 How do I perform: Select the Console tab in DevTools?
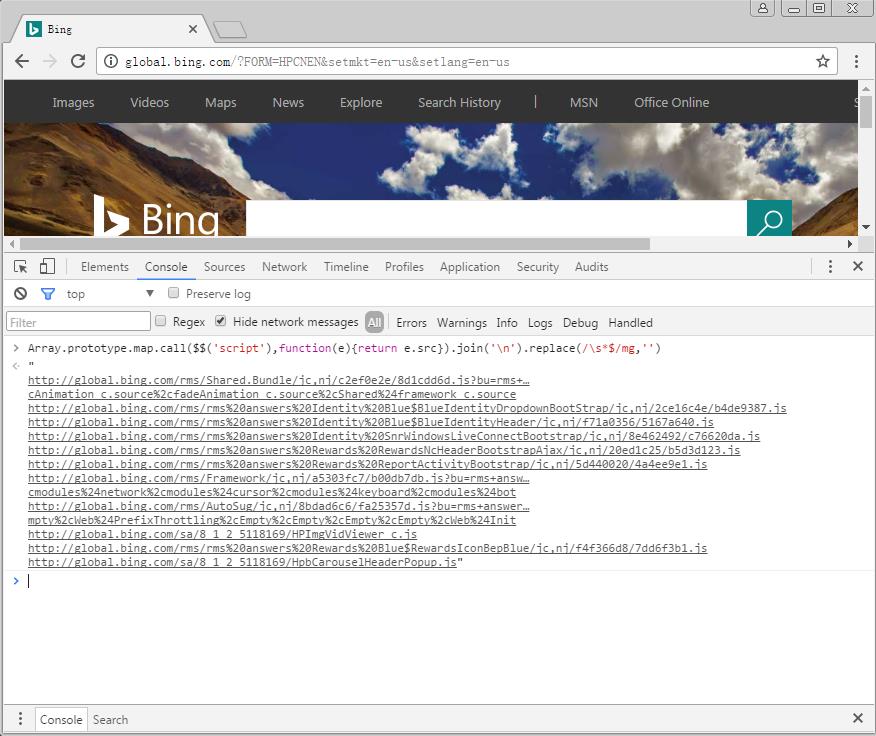(x=166, y=267)
